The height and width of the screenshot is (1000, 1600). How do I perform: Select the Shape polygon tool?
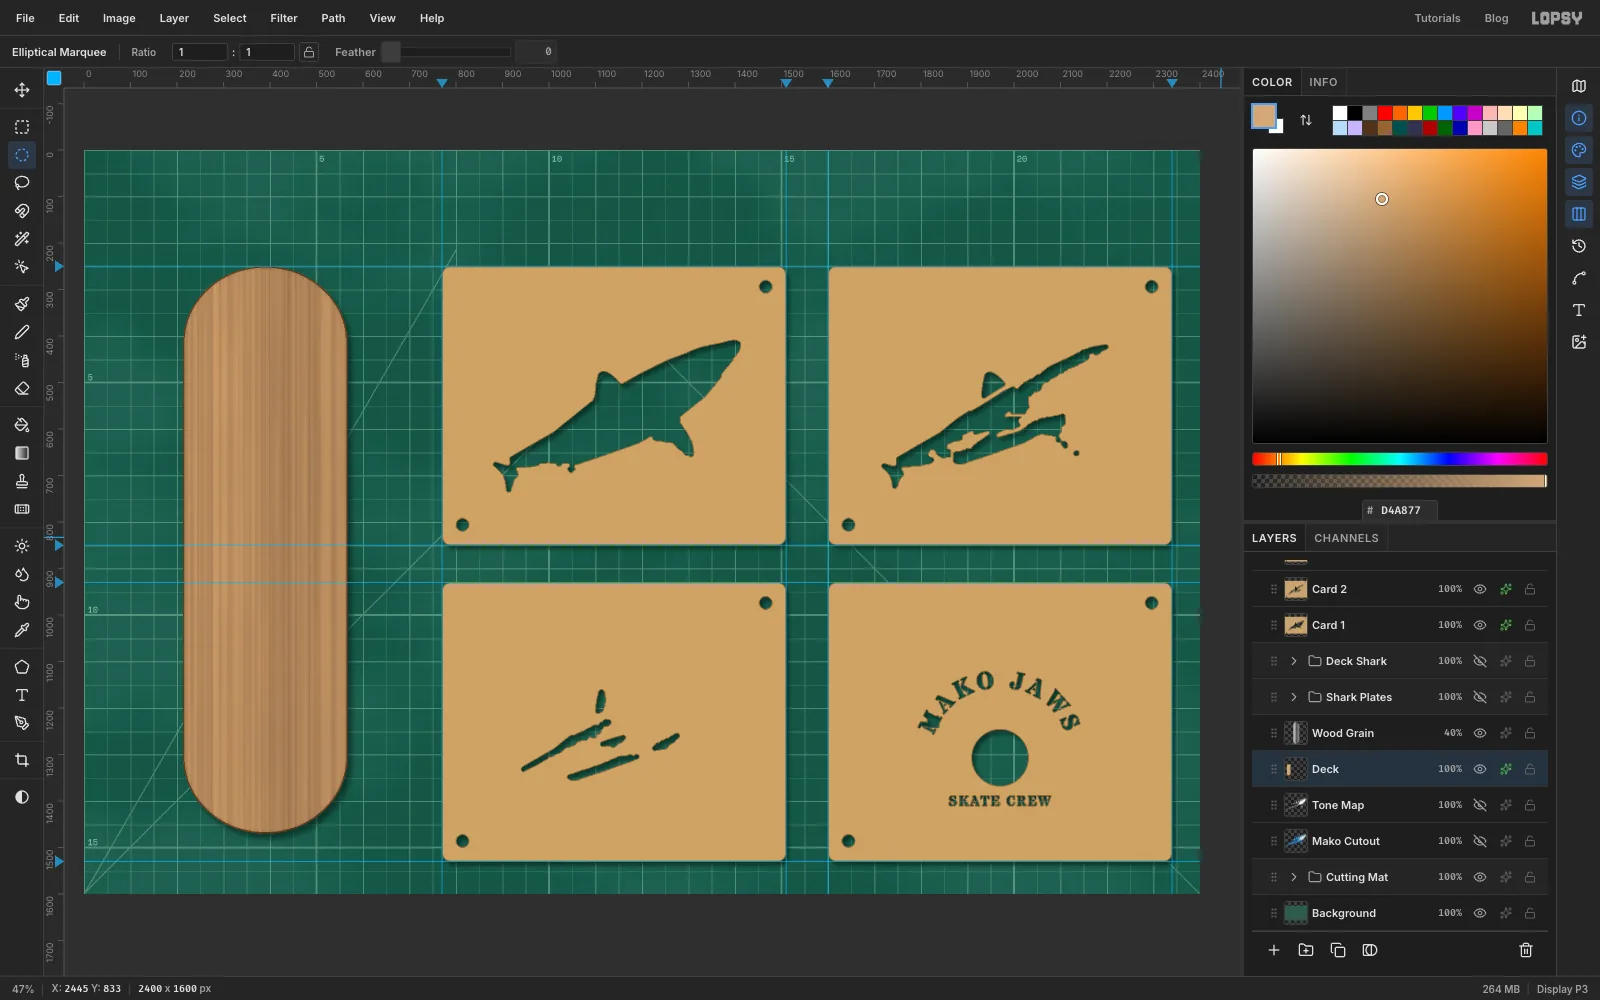(22, 667)
